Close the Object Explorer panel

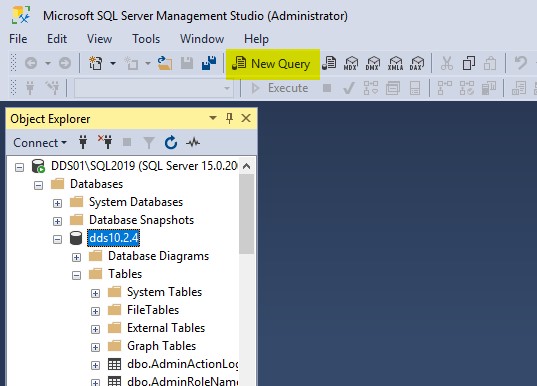246,119
